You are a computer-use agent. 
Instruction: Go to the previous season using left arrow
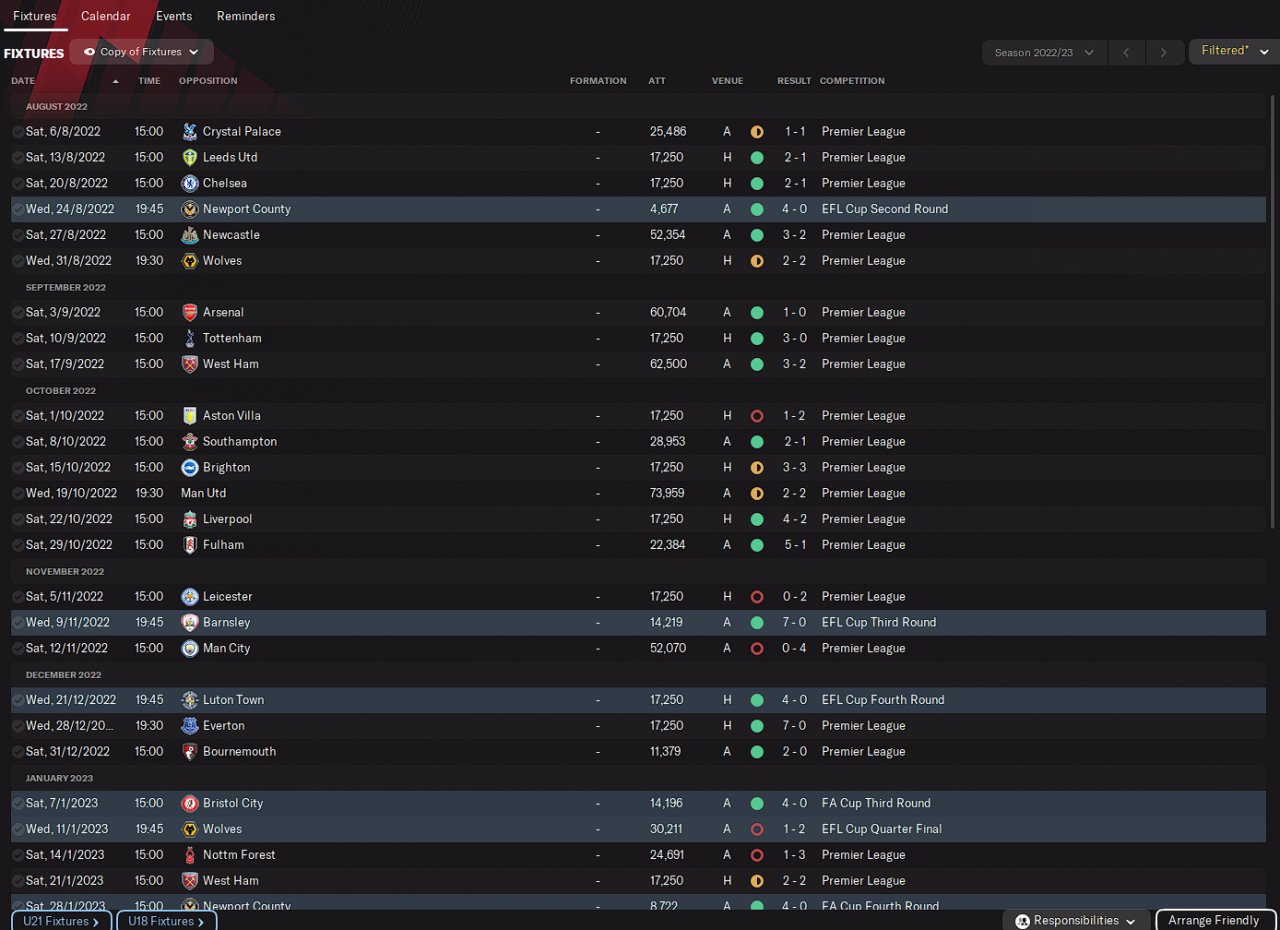(1126, 52)
